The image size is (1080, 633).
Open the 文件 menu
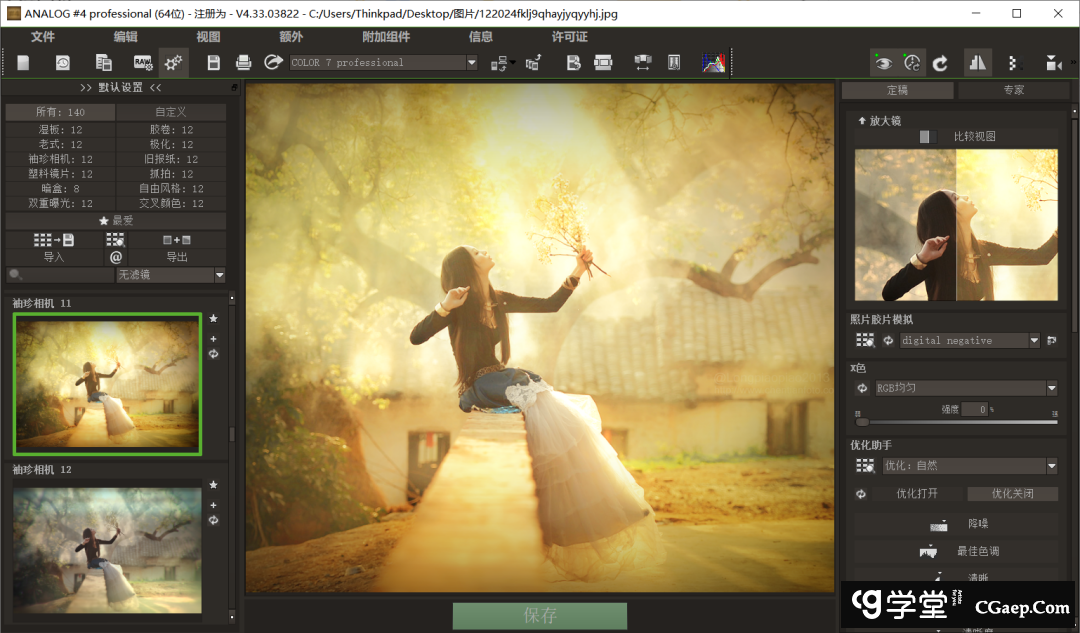click(43, 37)
